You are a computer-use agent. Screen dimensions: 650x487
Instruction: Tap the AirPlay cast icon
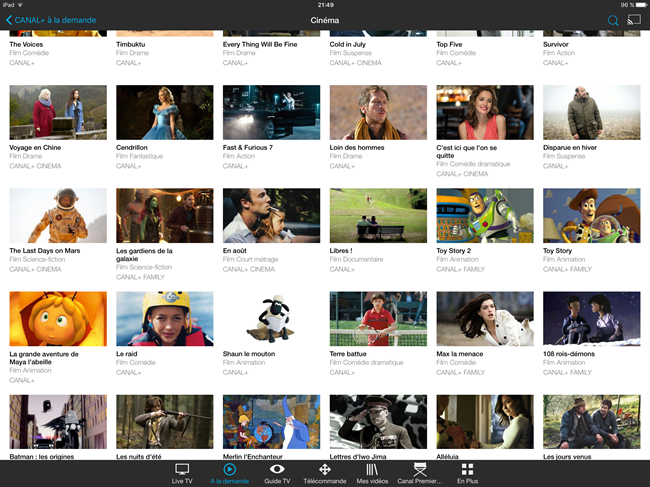(x=634, y=20)
